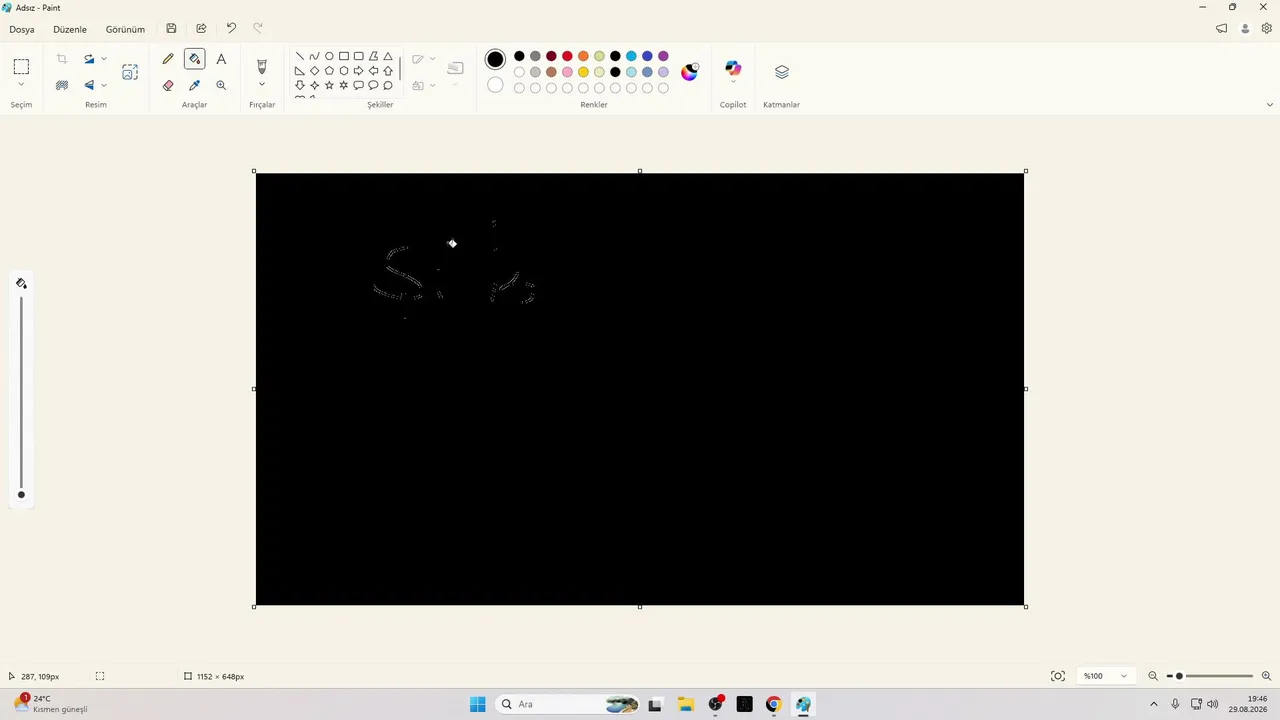Choose the Hexagon shape
Image resolution: width=1280 pixels, height=720 pixels.
pyautogui.click(x=344, y=71)
